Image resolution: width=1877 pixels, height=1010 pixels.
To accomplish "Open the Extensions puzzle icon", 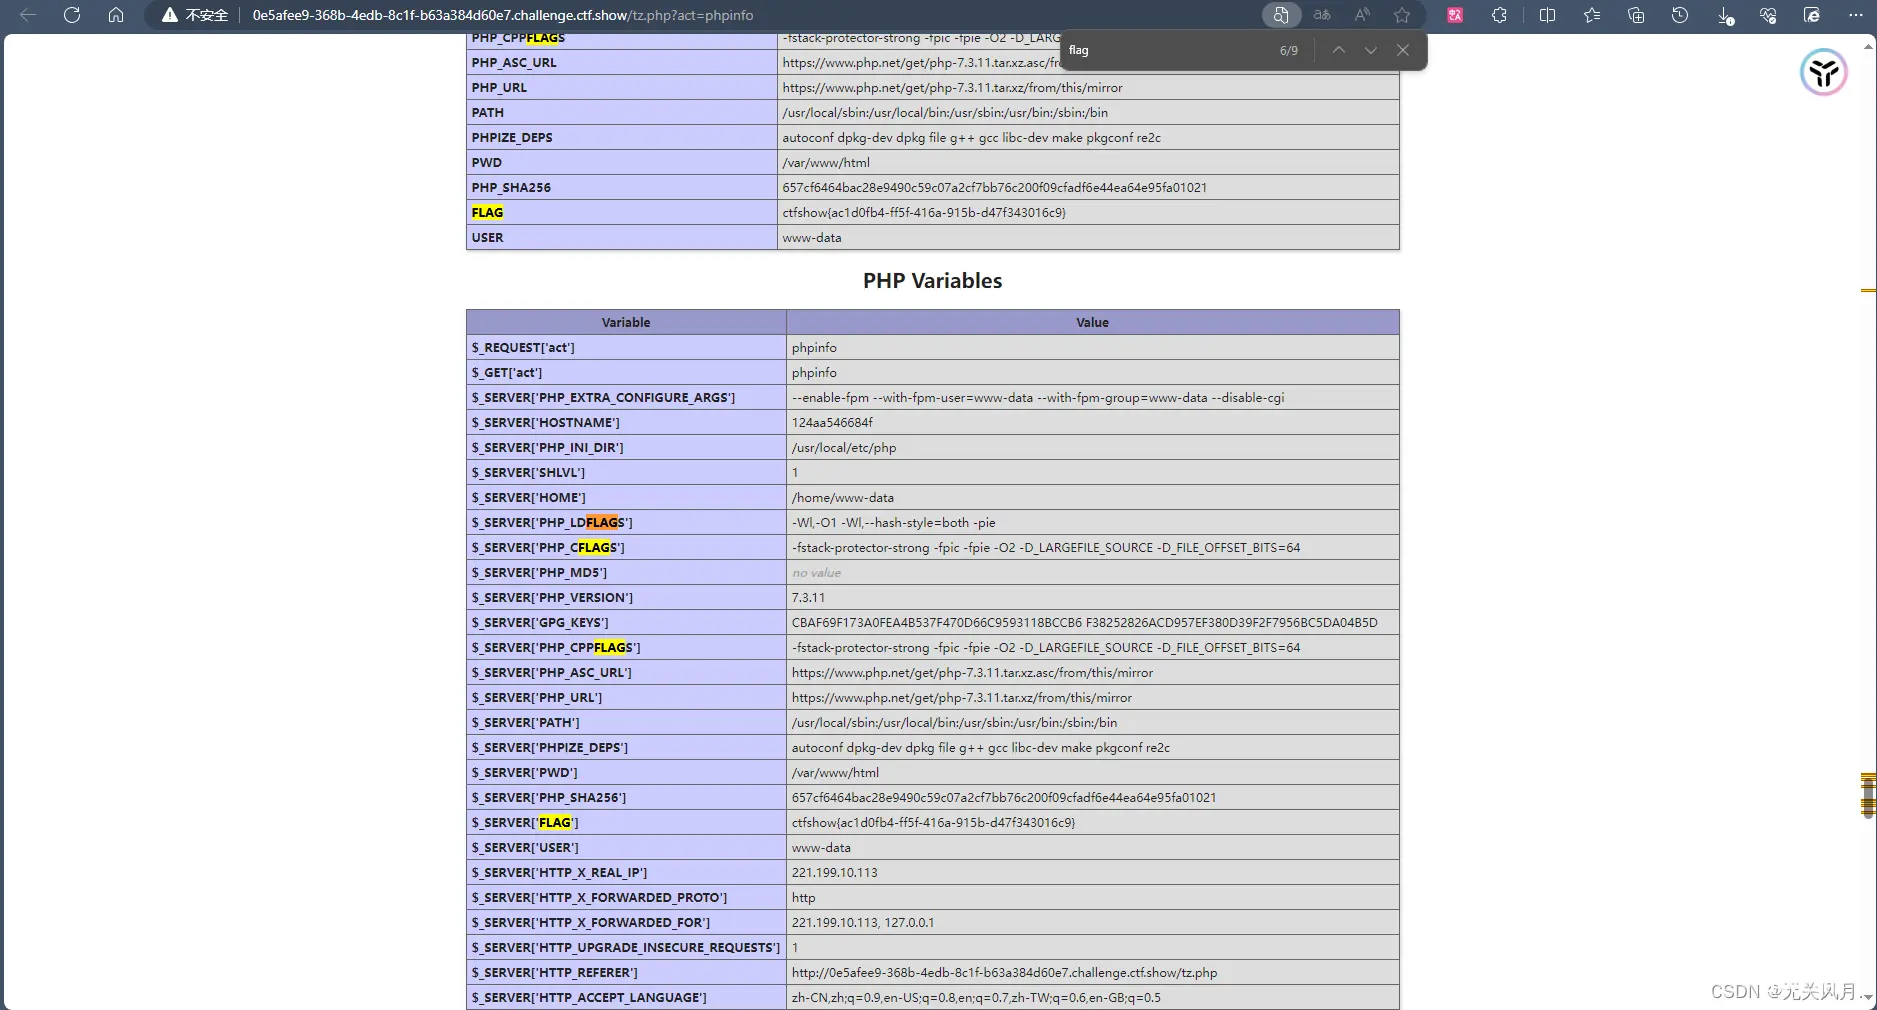I will [1499, 15].
